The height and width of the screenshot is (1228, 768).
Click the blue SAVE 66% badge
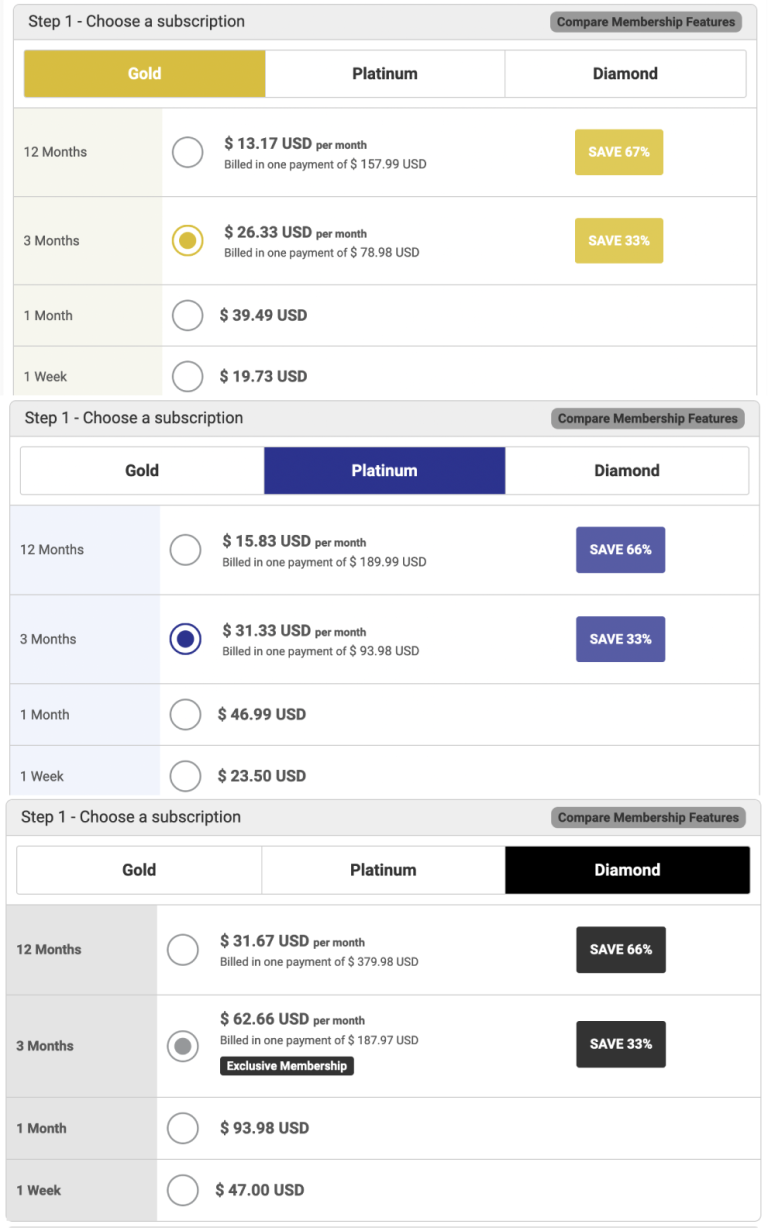point(620,550)
